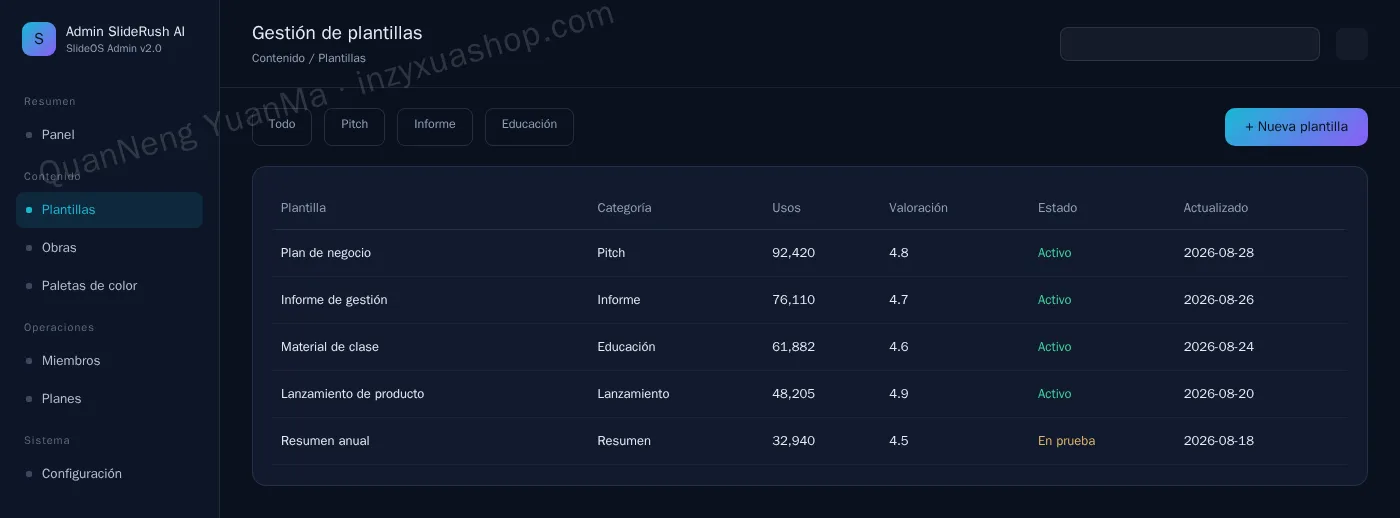The height and width of the screenshot is (518, 1400).
Task: Click the Lanzamiento de producto row
Action: click(x=809, y=394)
